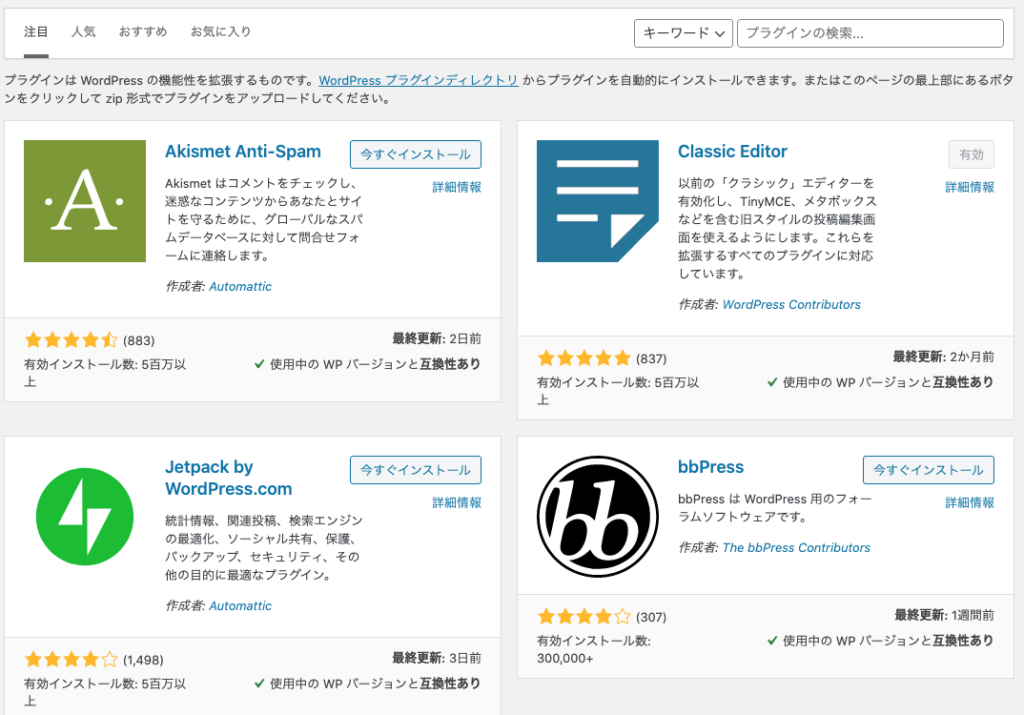Click the 300,000+ install count for bbPress

click(x=565, y=659)
